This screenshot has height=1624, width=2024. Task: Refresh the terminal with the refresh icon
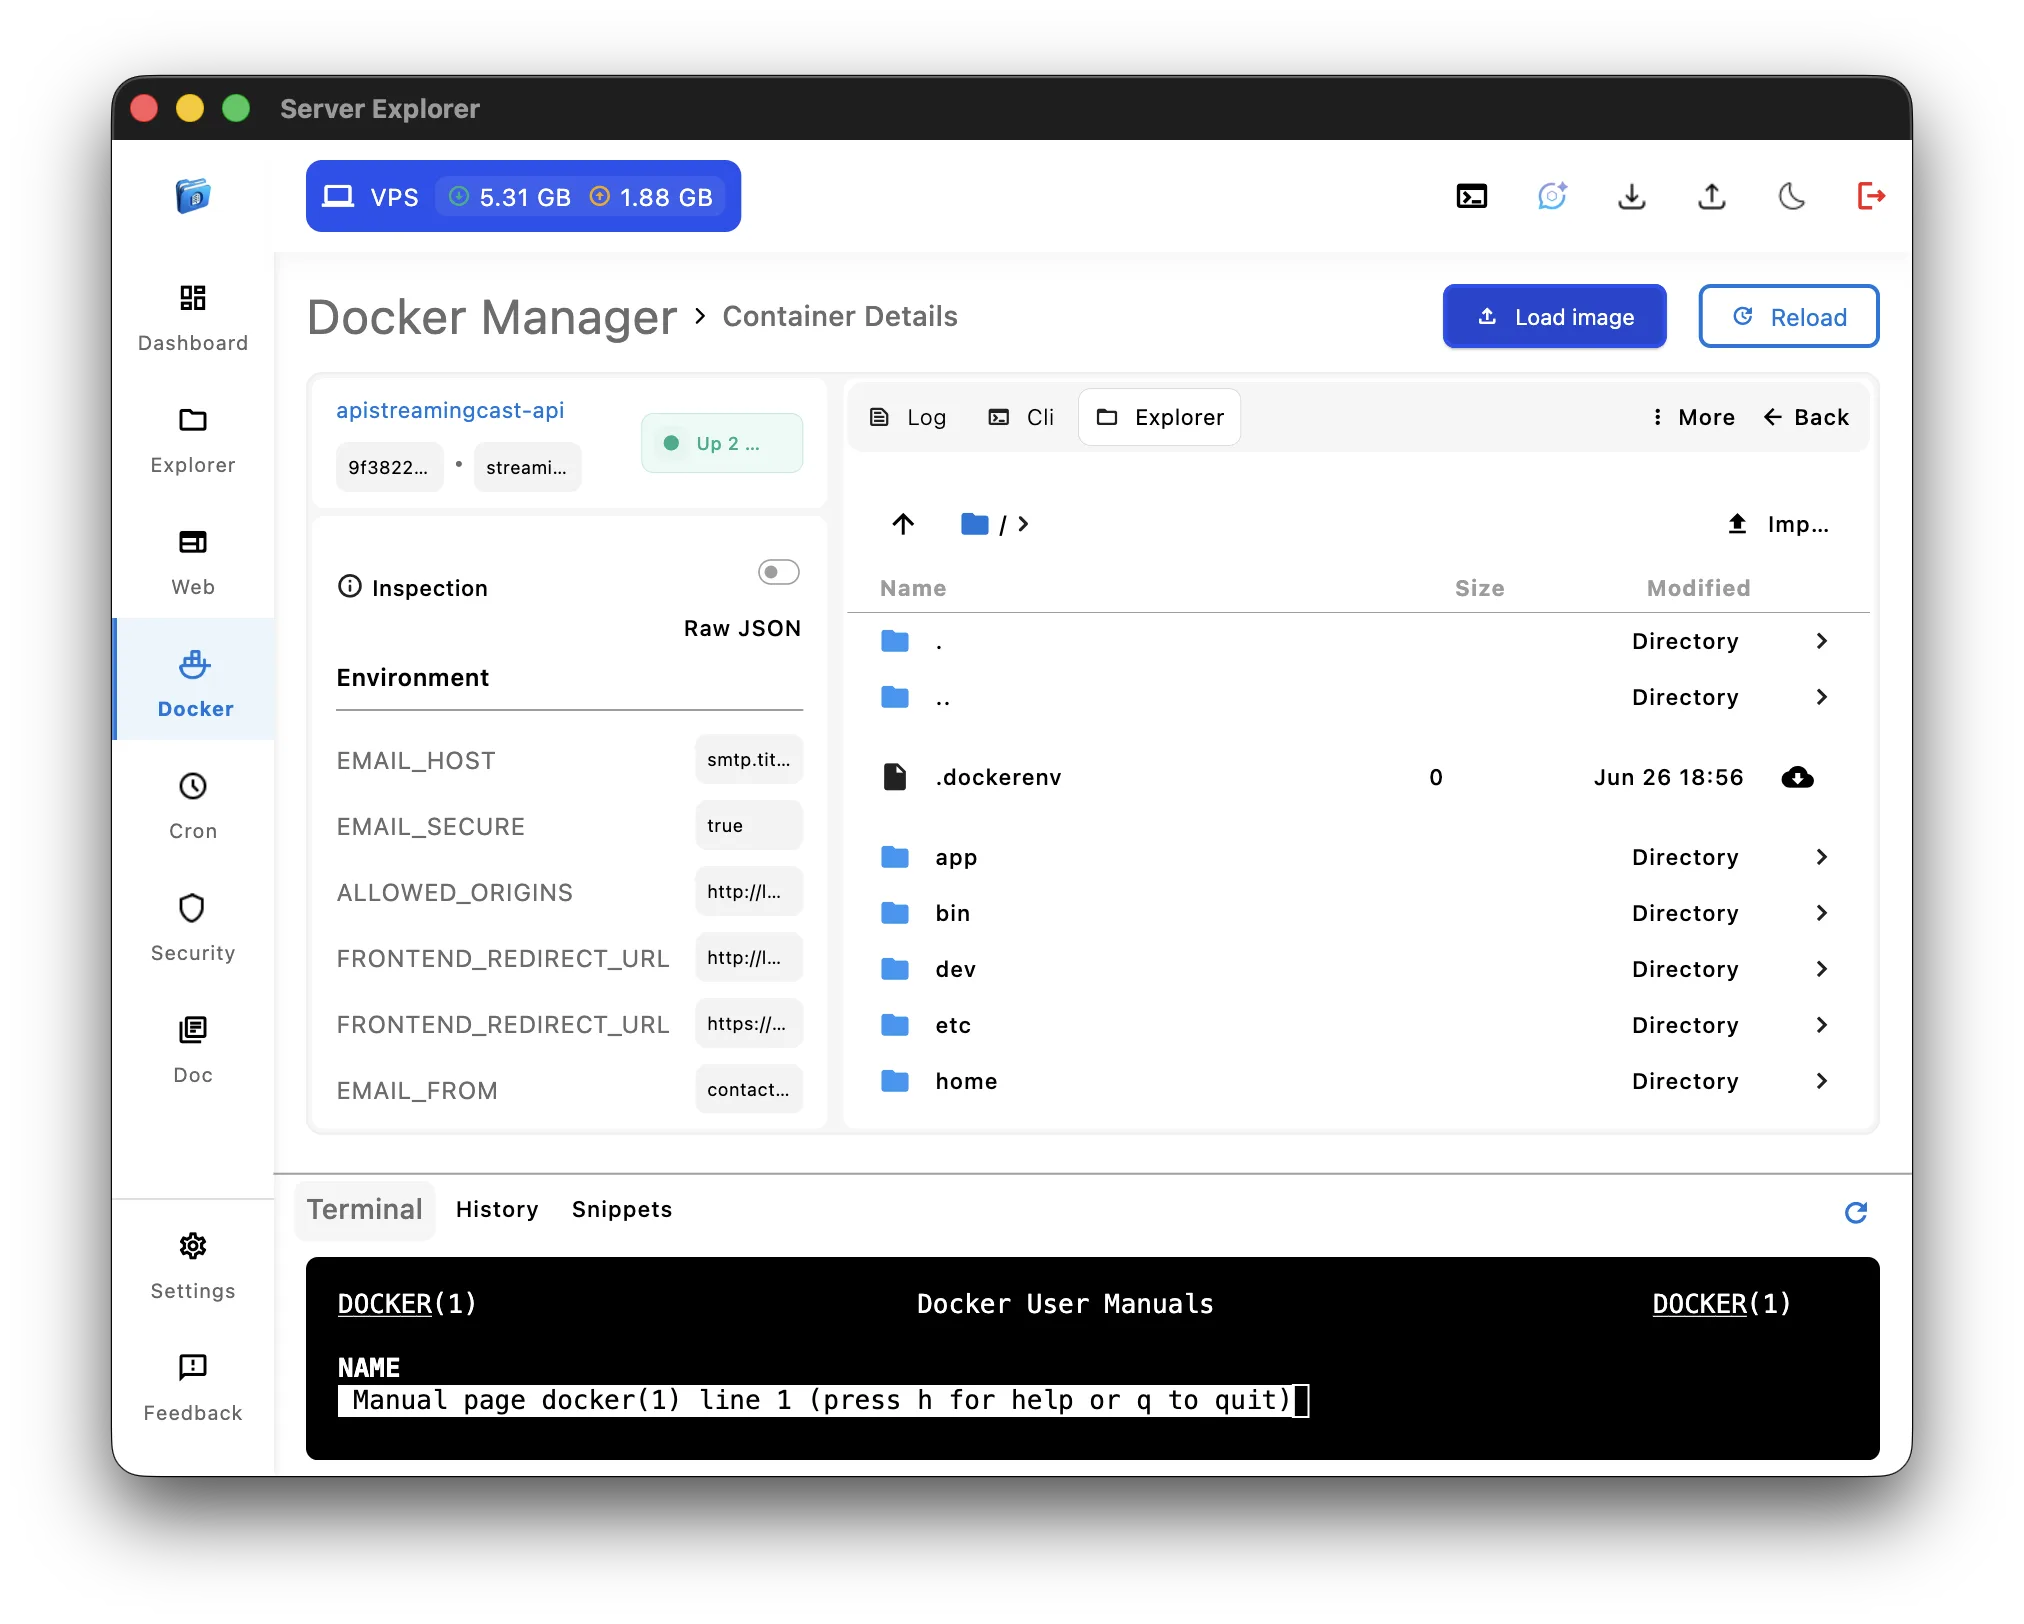[1856, 1212]
